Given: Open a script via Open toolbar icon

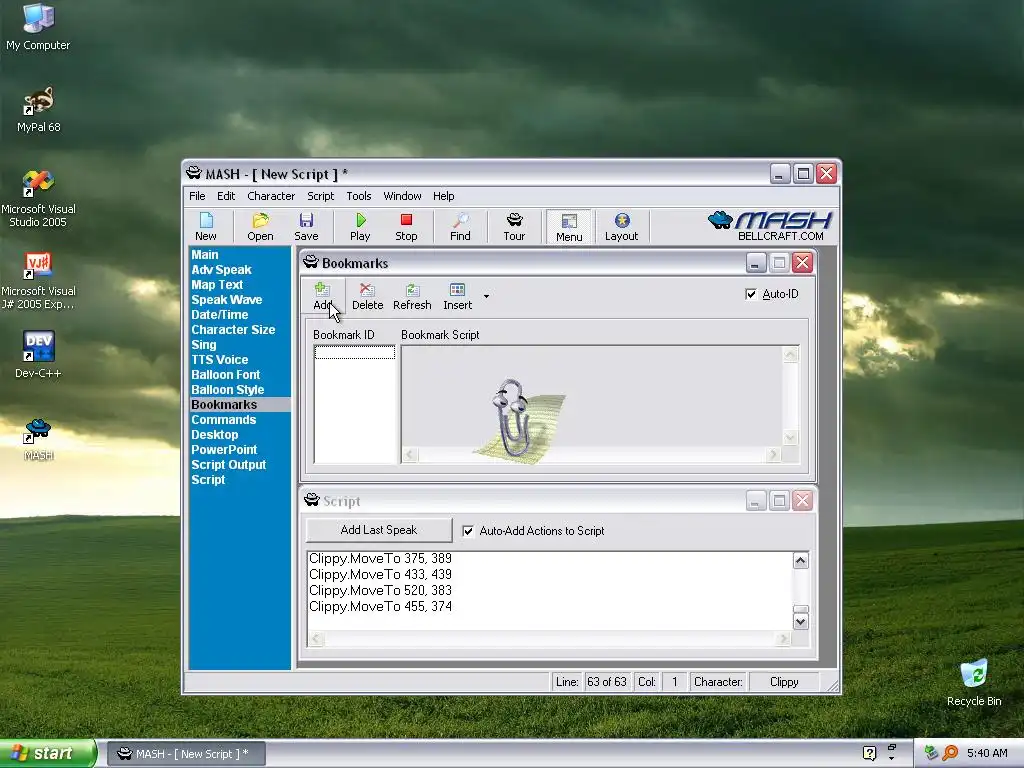Looking at the screenshot, I should pos(260,227).
